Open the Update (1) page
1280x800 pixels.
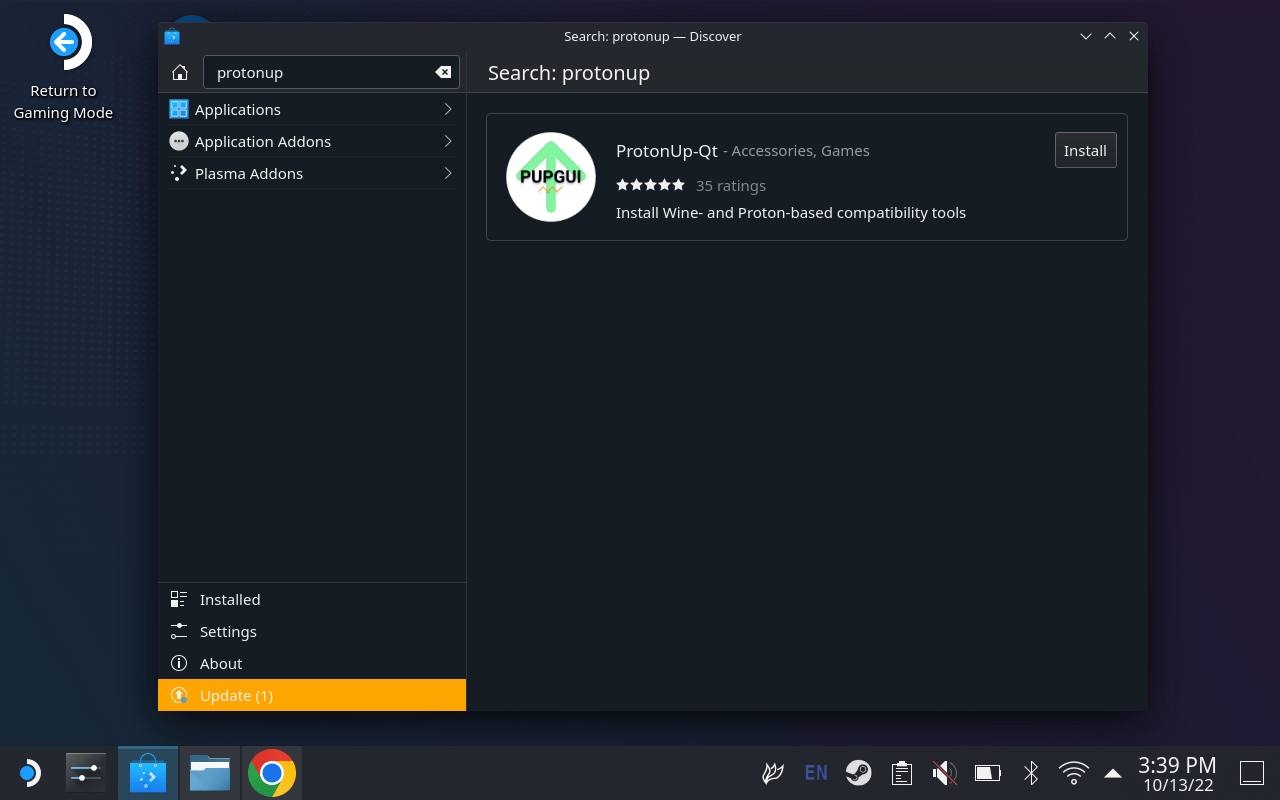(312, 695)
